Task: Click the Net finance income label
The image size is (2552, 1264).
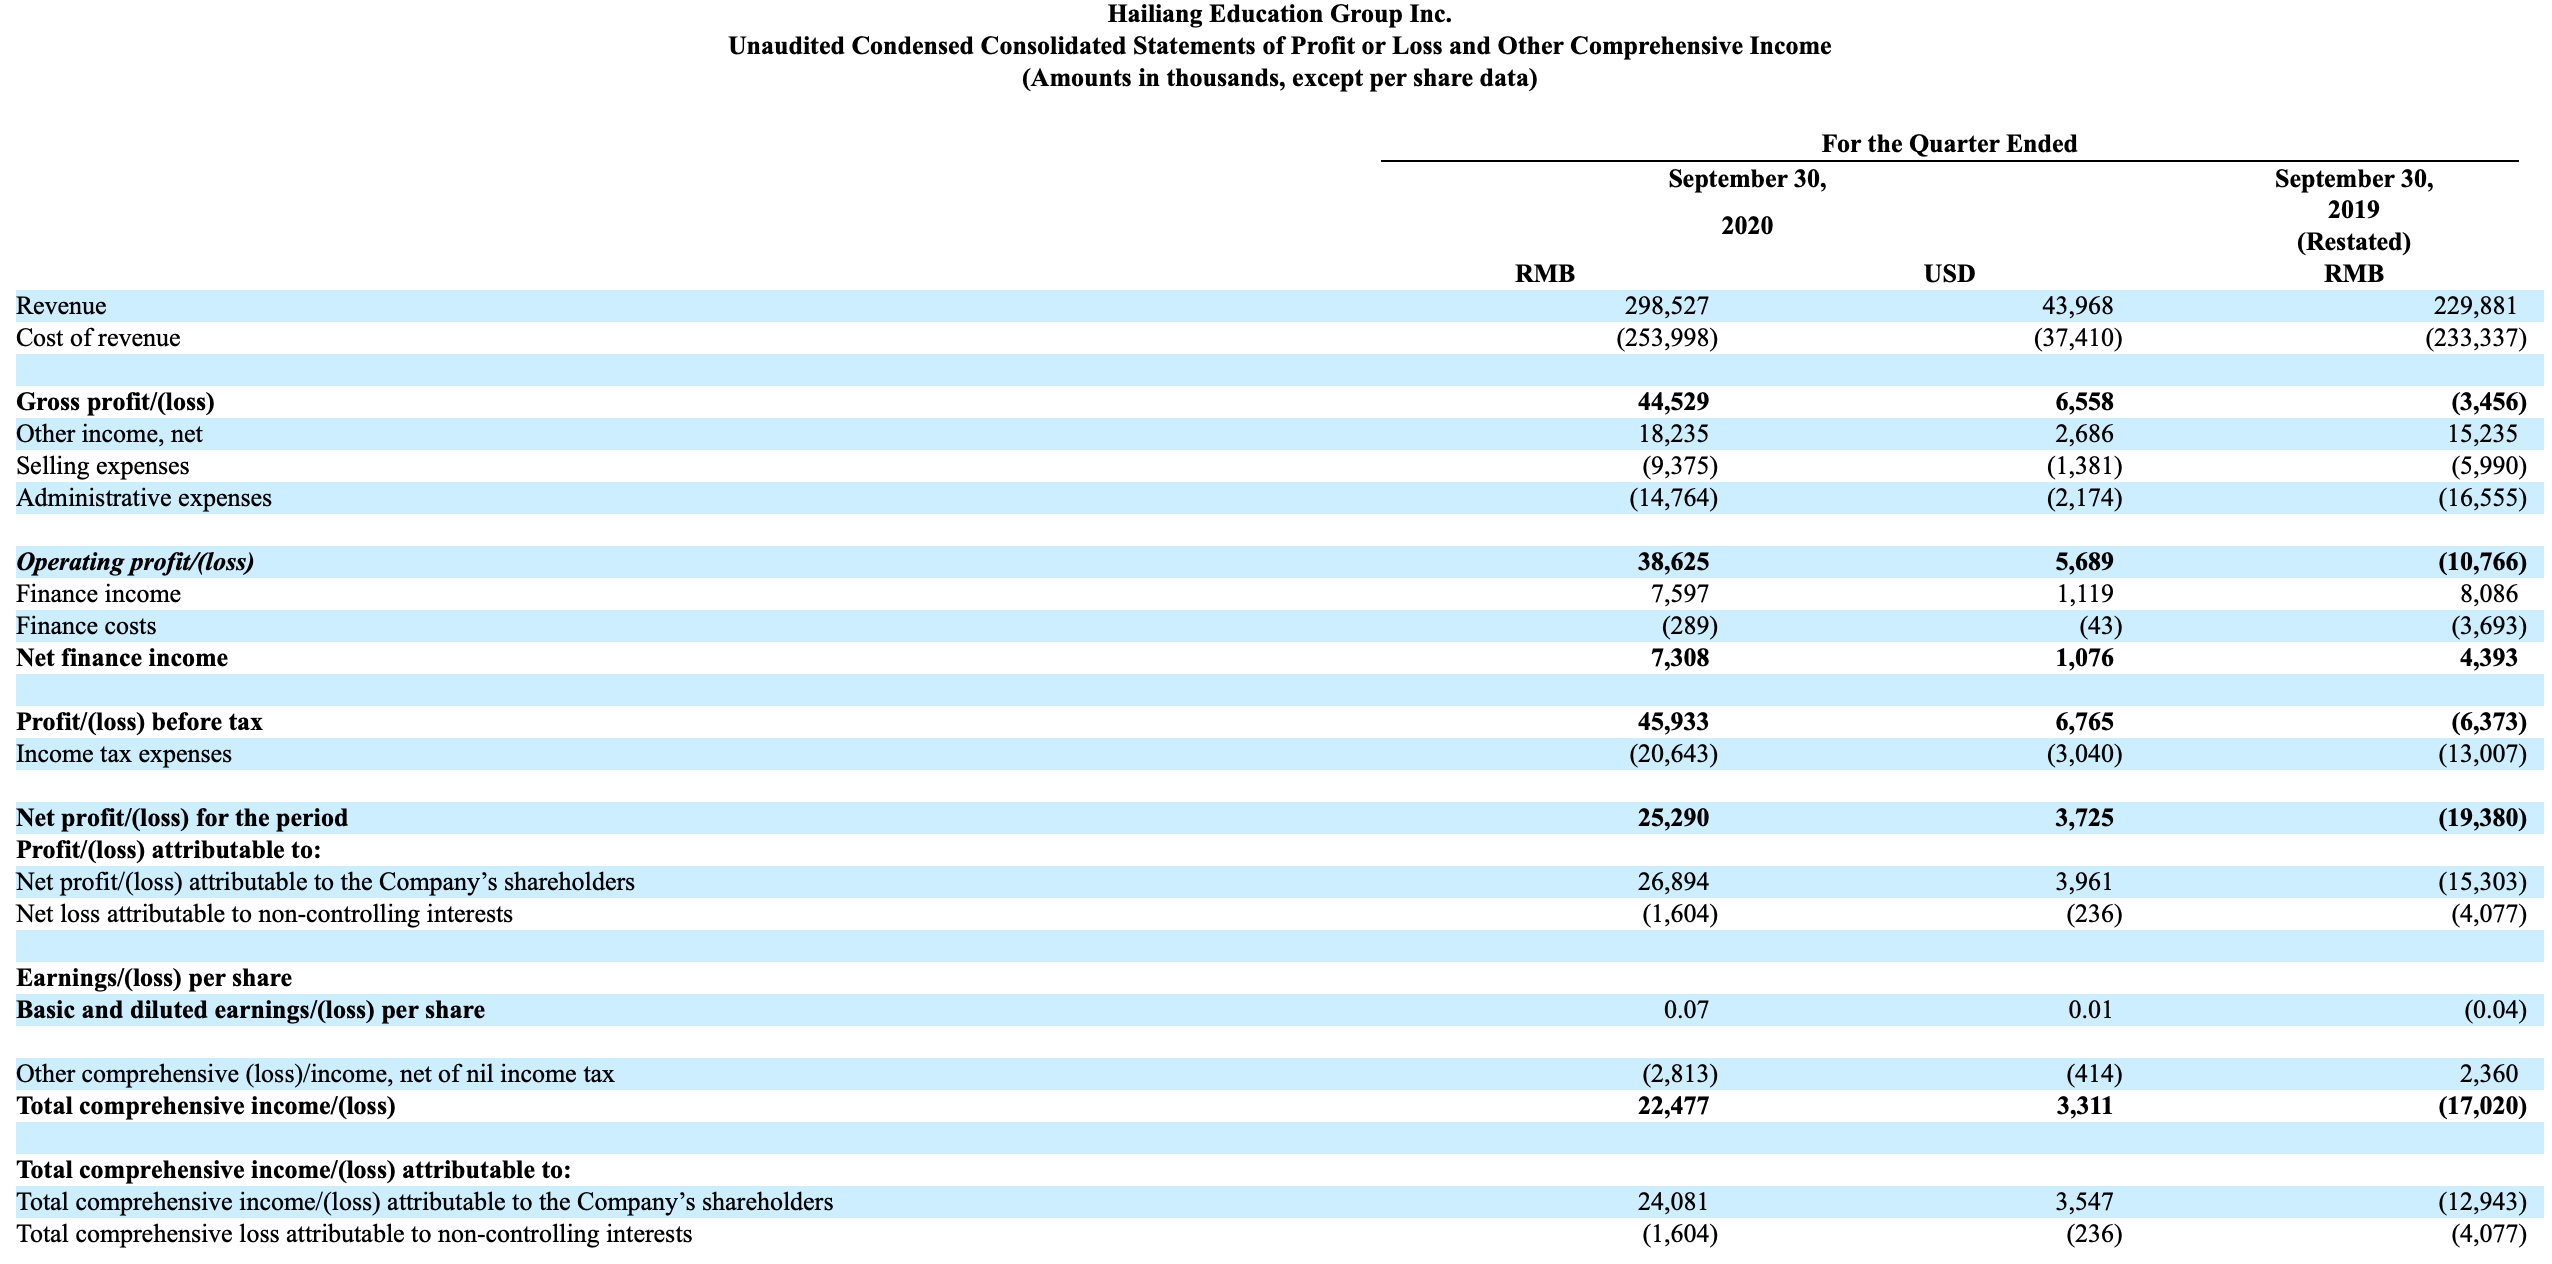Action: coord(122,658)
